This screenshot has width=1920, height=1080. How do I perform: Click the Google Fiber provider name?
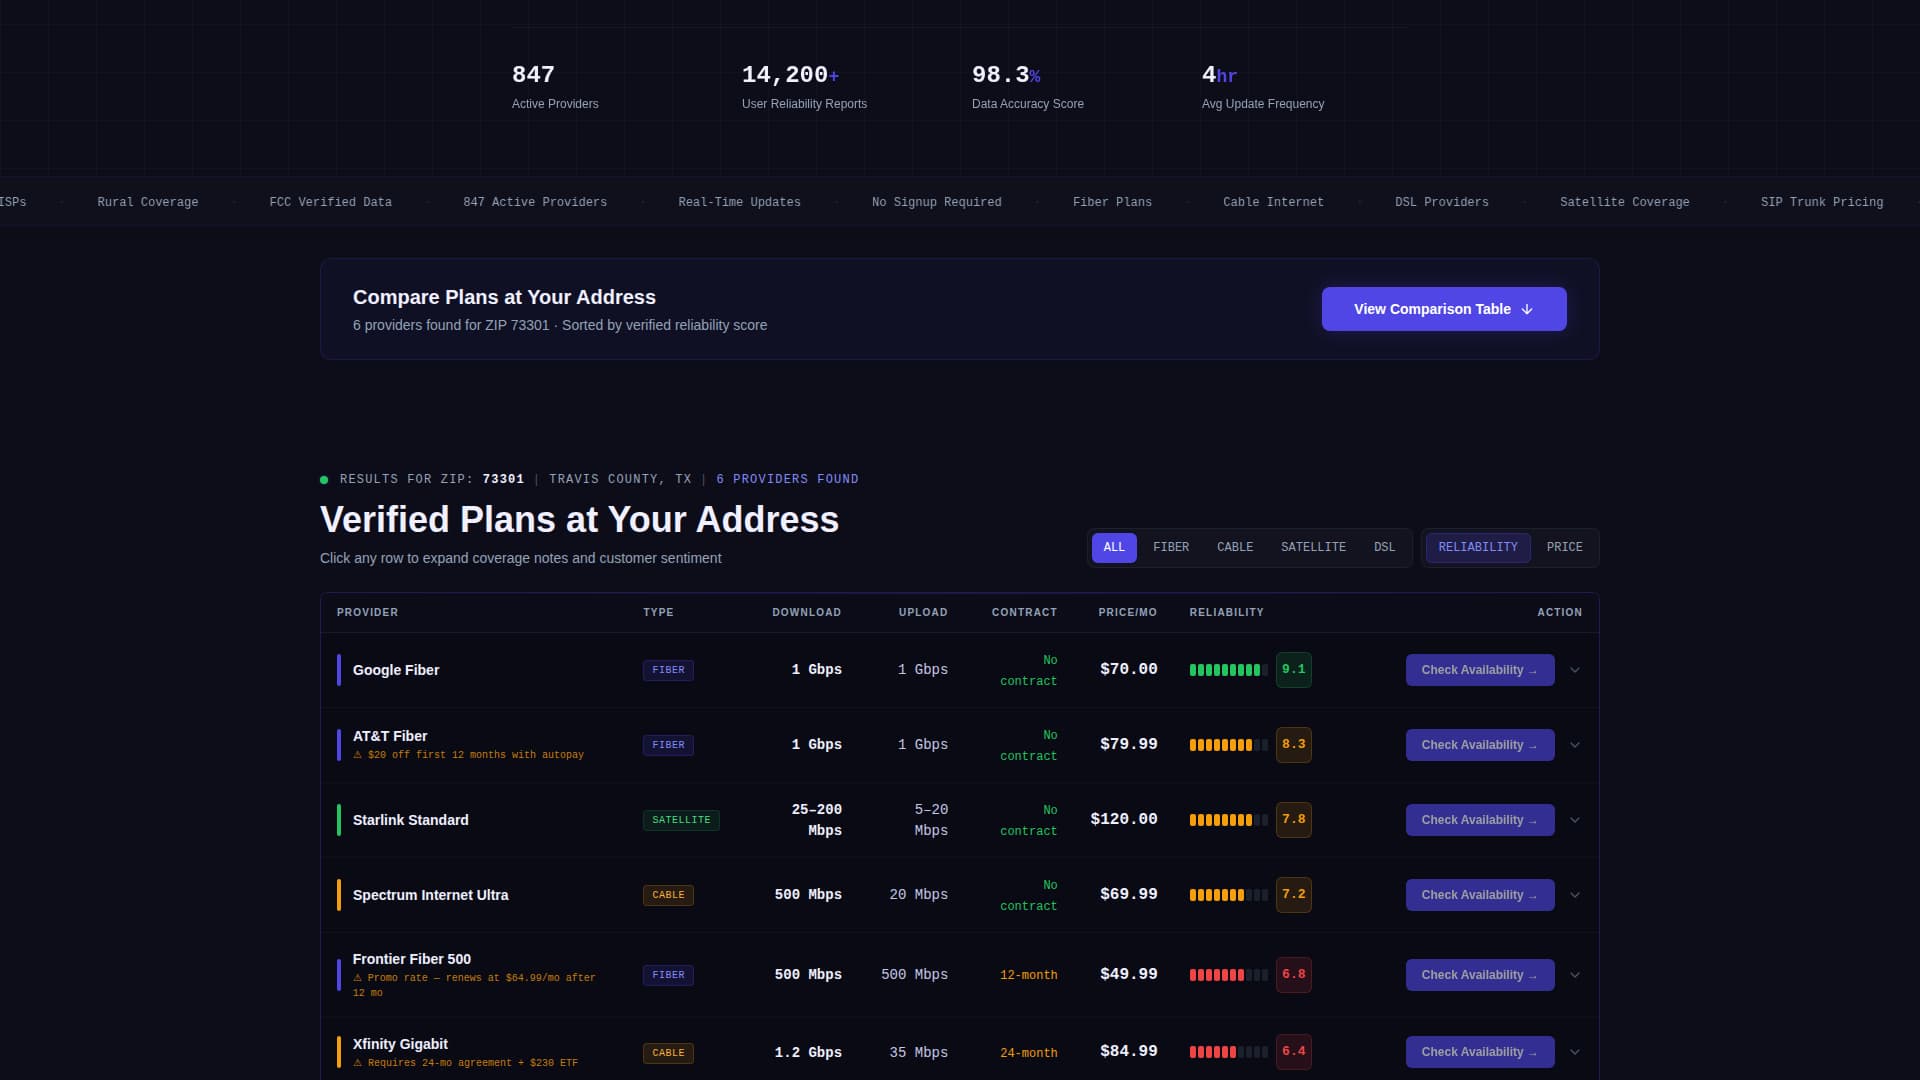click(396, 670)
